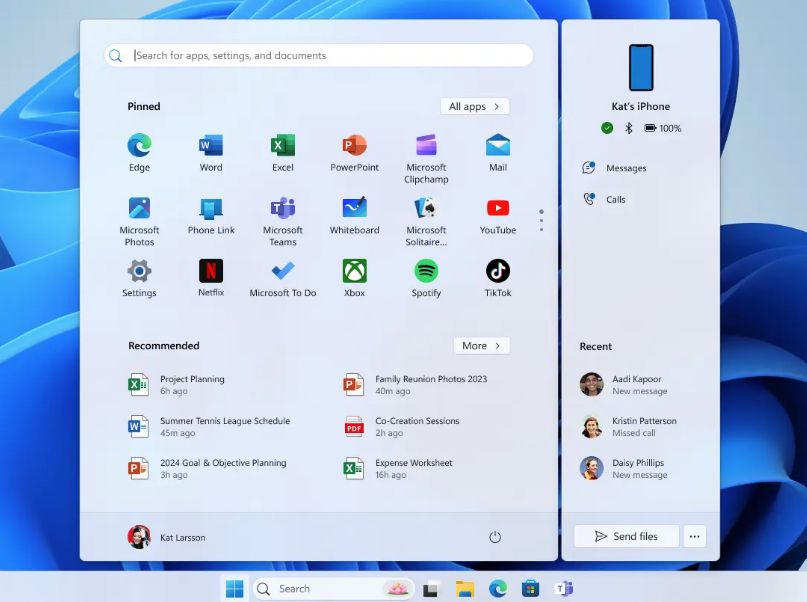Click the Send files button

(x=626, y=536)
